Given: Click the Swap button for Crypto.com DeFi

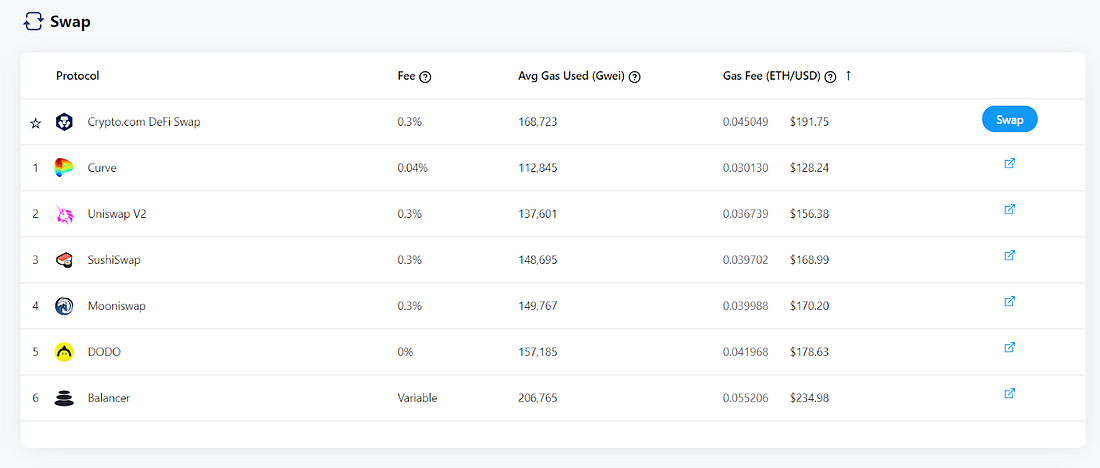Looking at the screenshot, I should [x=1010, y=120].
